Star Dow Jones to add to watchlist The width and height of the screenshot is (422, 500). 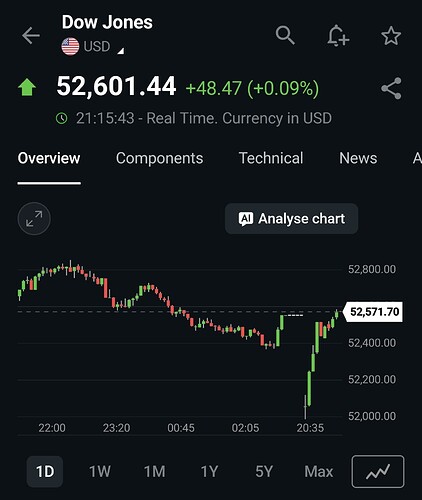(x=391, y=36)
